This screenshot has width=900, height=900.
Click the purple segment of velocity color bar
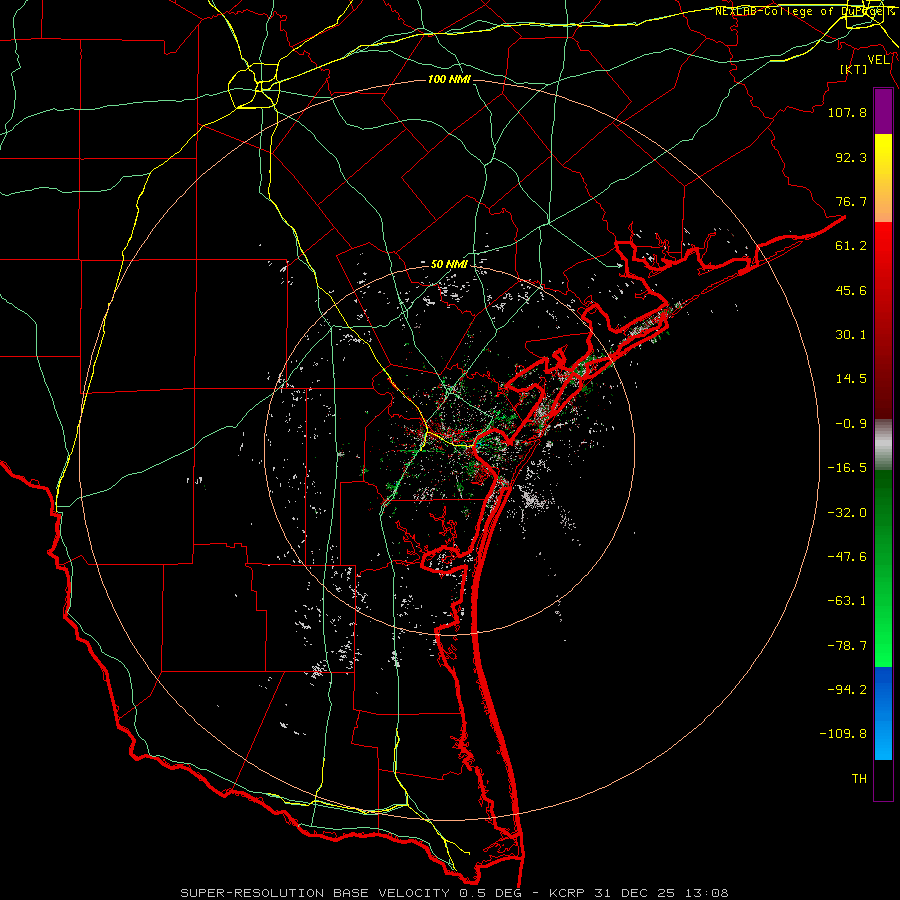point(883,111)
